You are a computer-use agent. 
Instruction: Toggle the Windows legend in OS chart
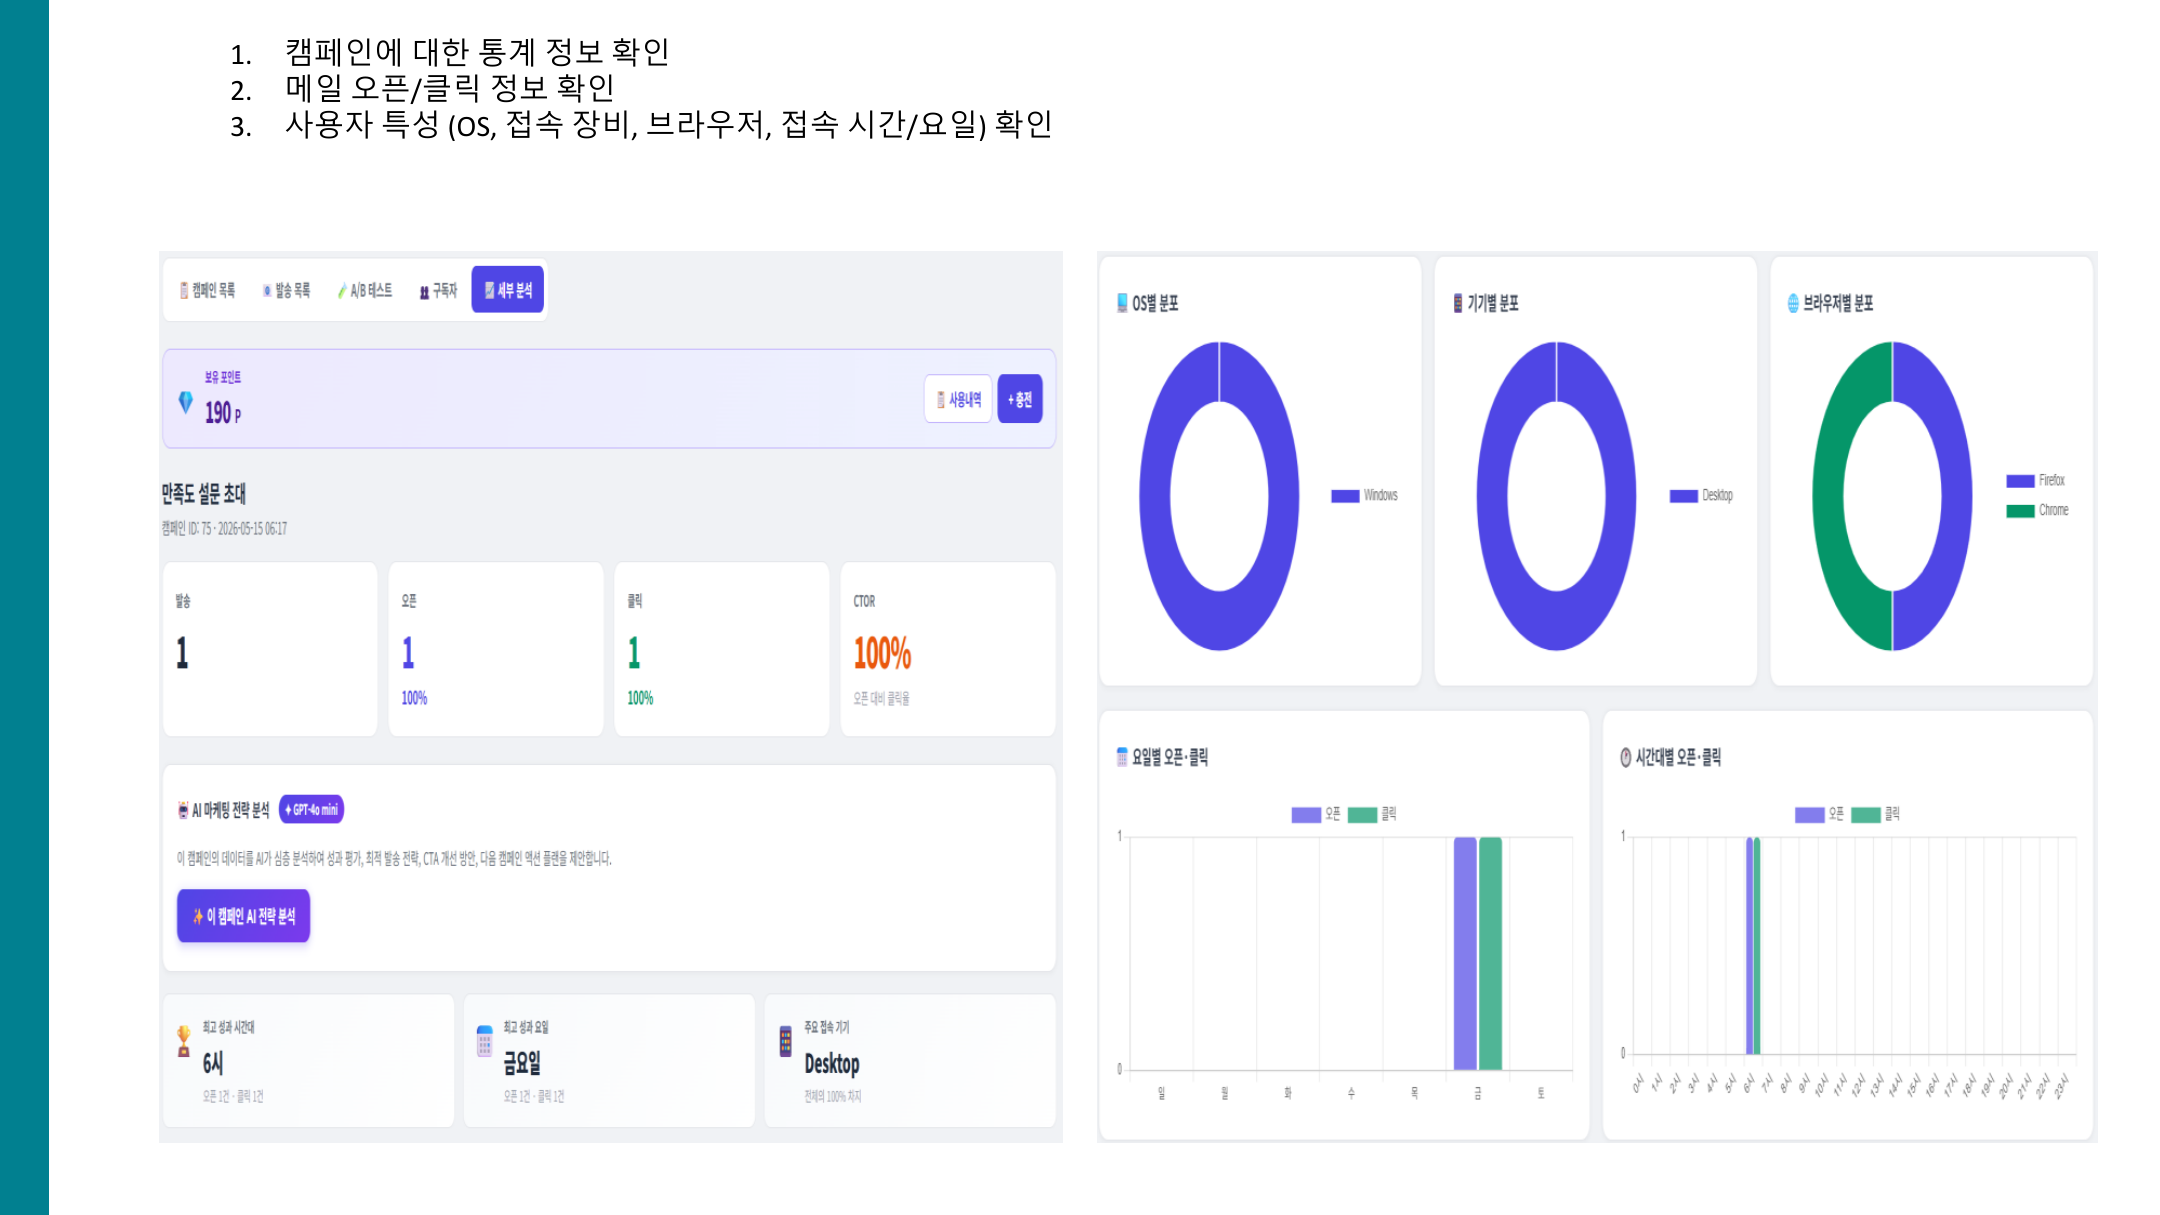(1365, 495)
